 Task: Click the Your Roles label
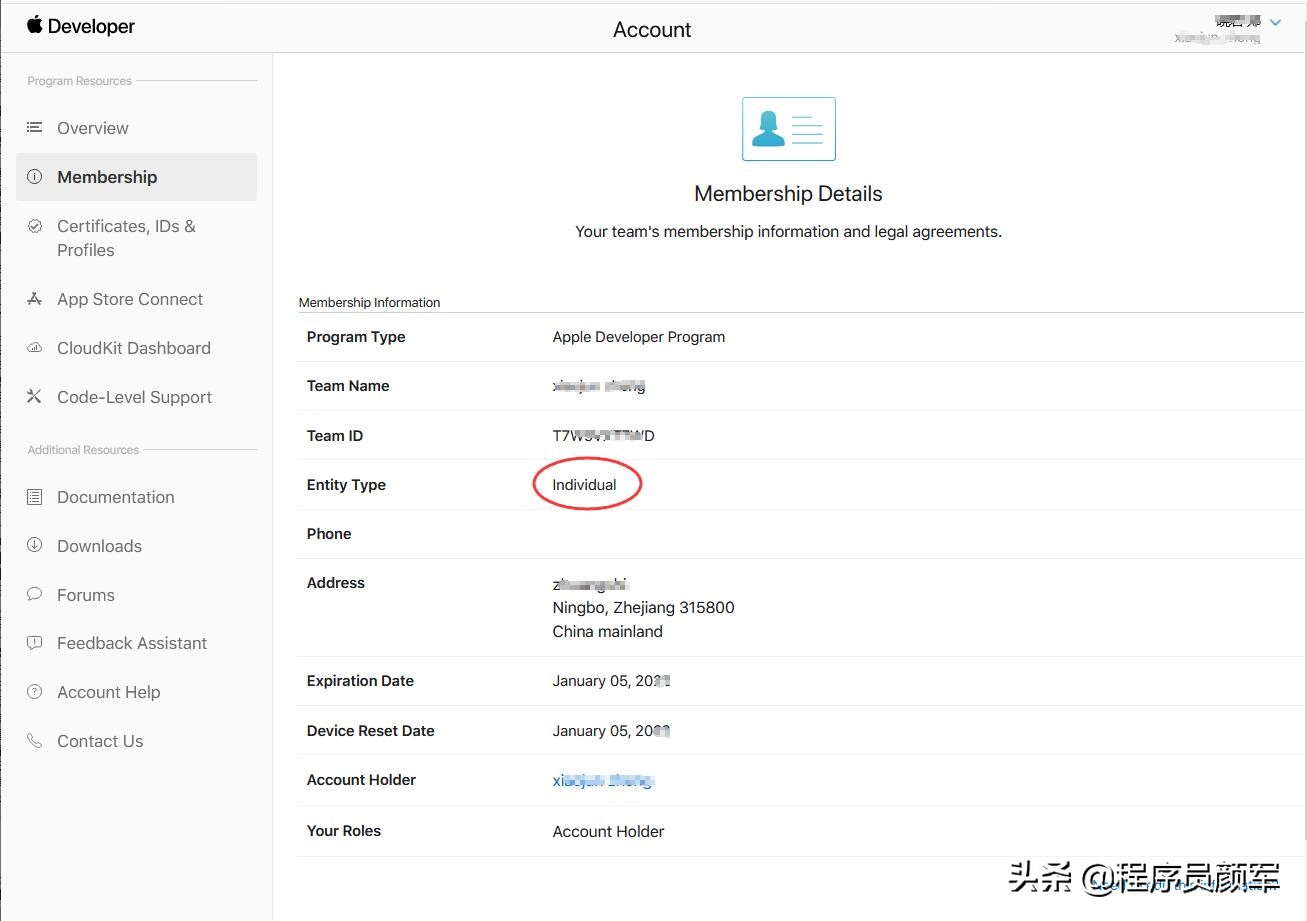(x=344, y=831)
